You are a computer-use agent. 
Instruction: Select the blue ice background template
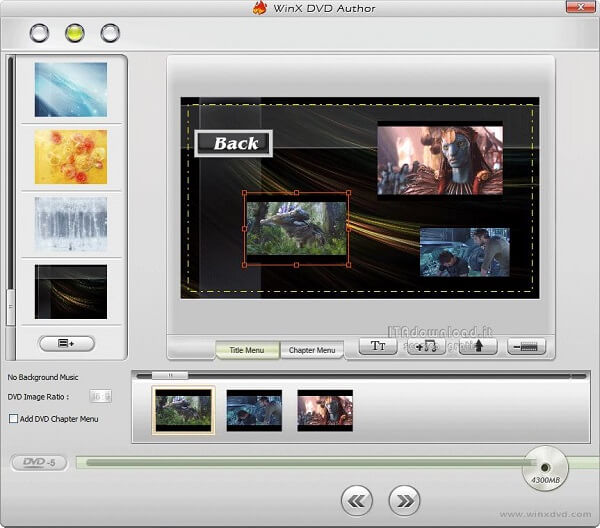[71, 90]
